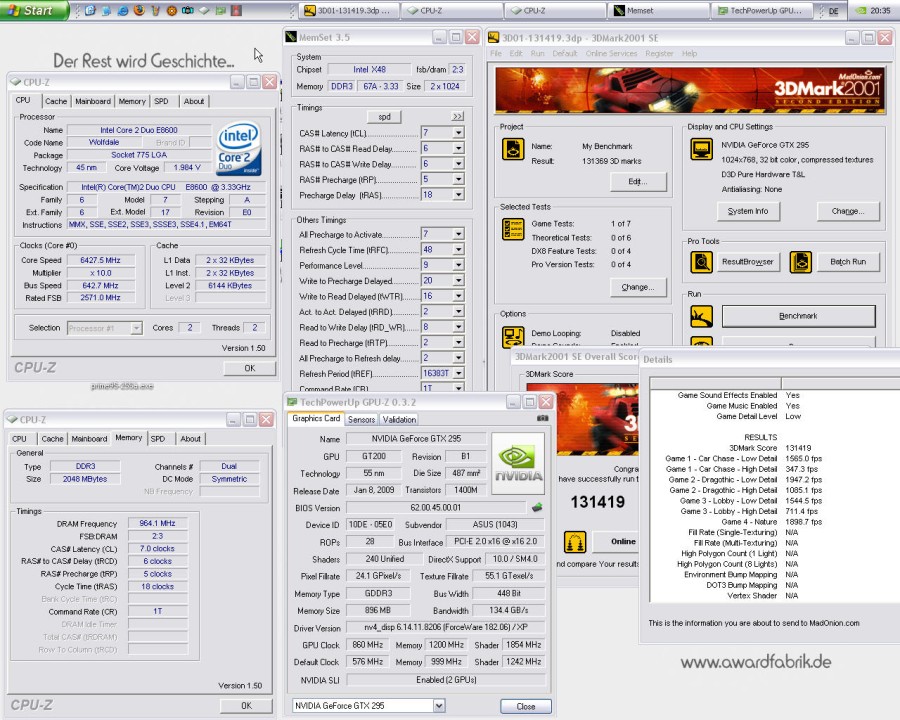This screenshot has width=900, height=720.
Task: Click the GPU-Z Driver Version field
Action: [445, 628]
